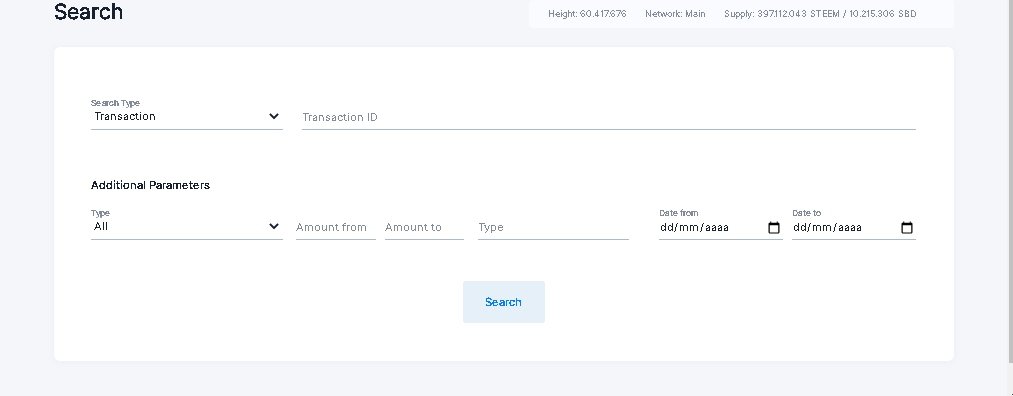Viewport: 1013px width, 396px height.
Task: Click the Amount to field
Action: (424, 227)
